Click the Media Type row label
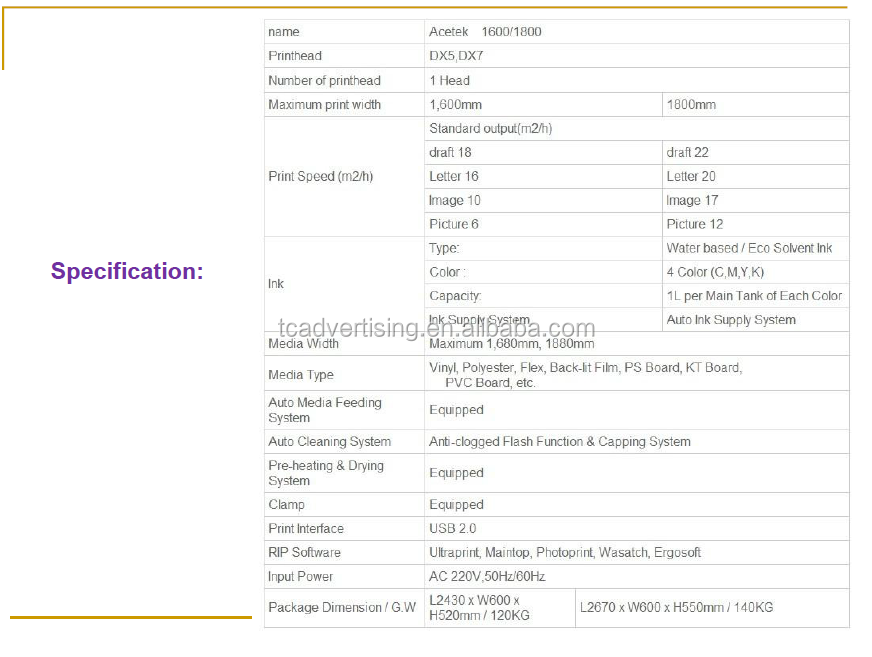The image size is (872, 657). pos(301,375)
